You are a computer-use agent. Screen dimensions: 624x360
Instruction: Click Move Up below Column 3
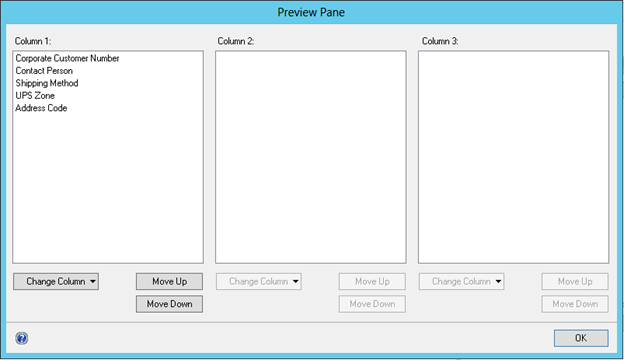pos(575,281)
